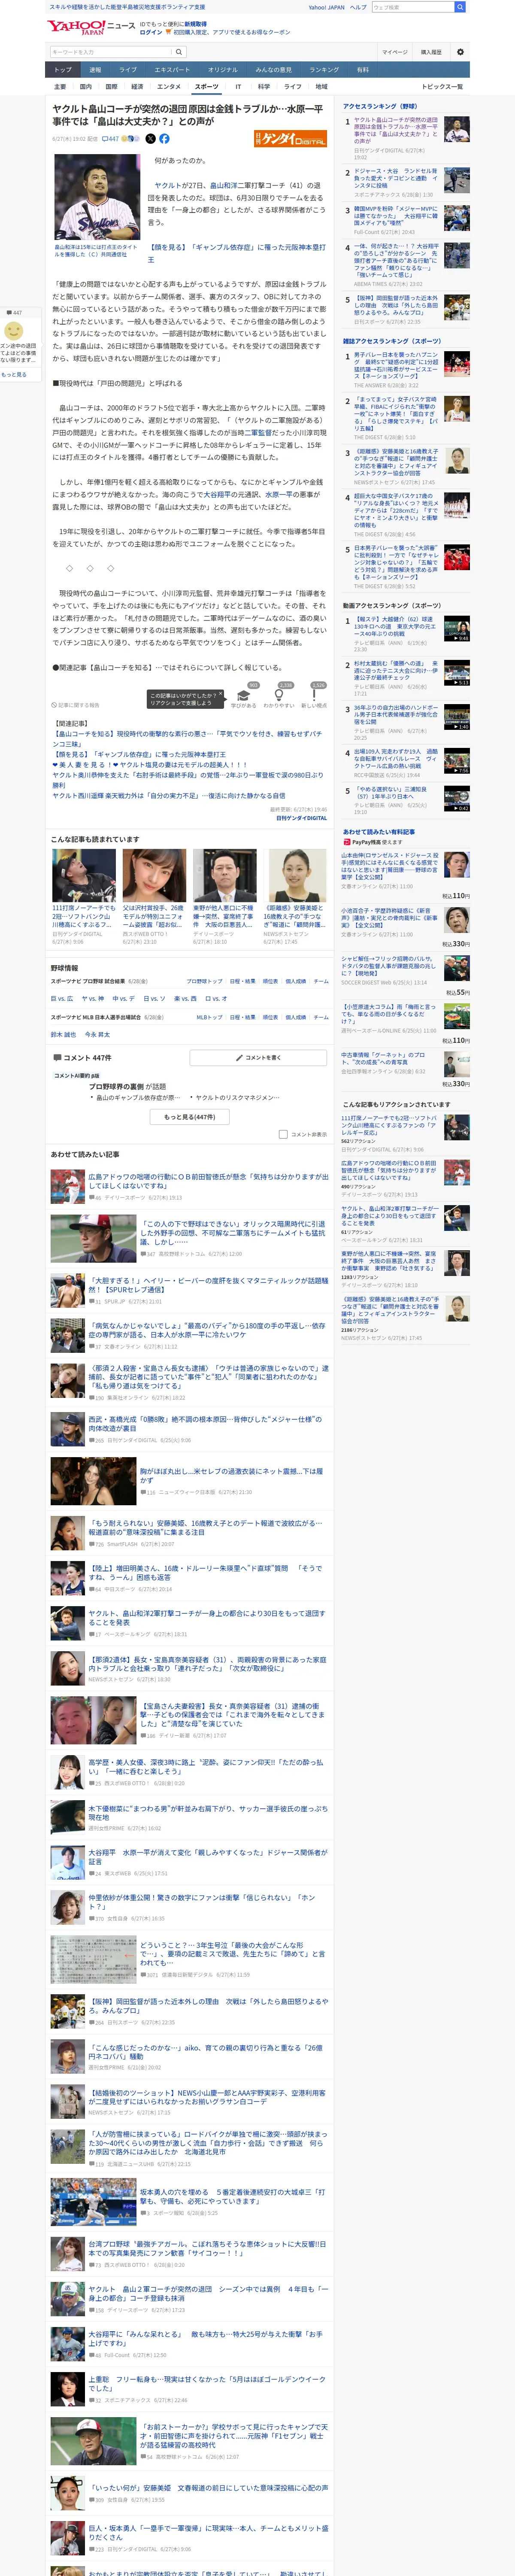Open ヤ vs. 神 game result
The image size is (515, 2576).
point(93,998)
